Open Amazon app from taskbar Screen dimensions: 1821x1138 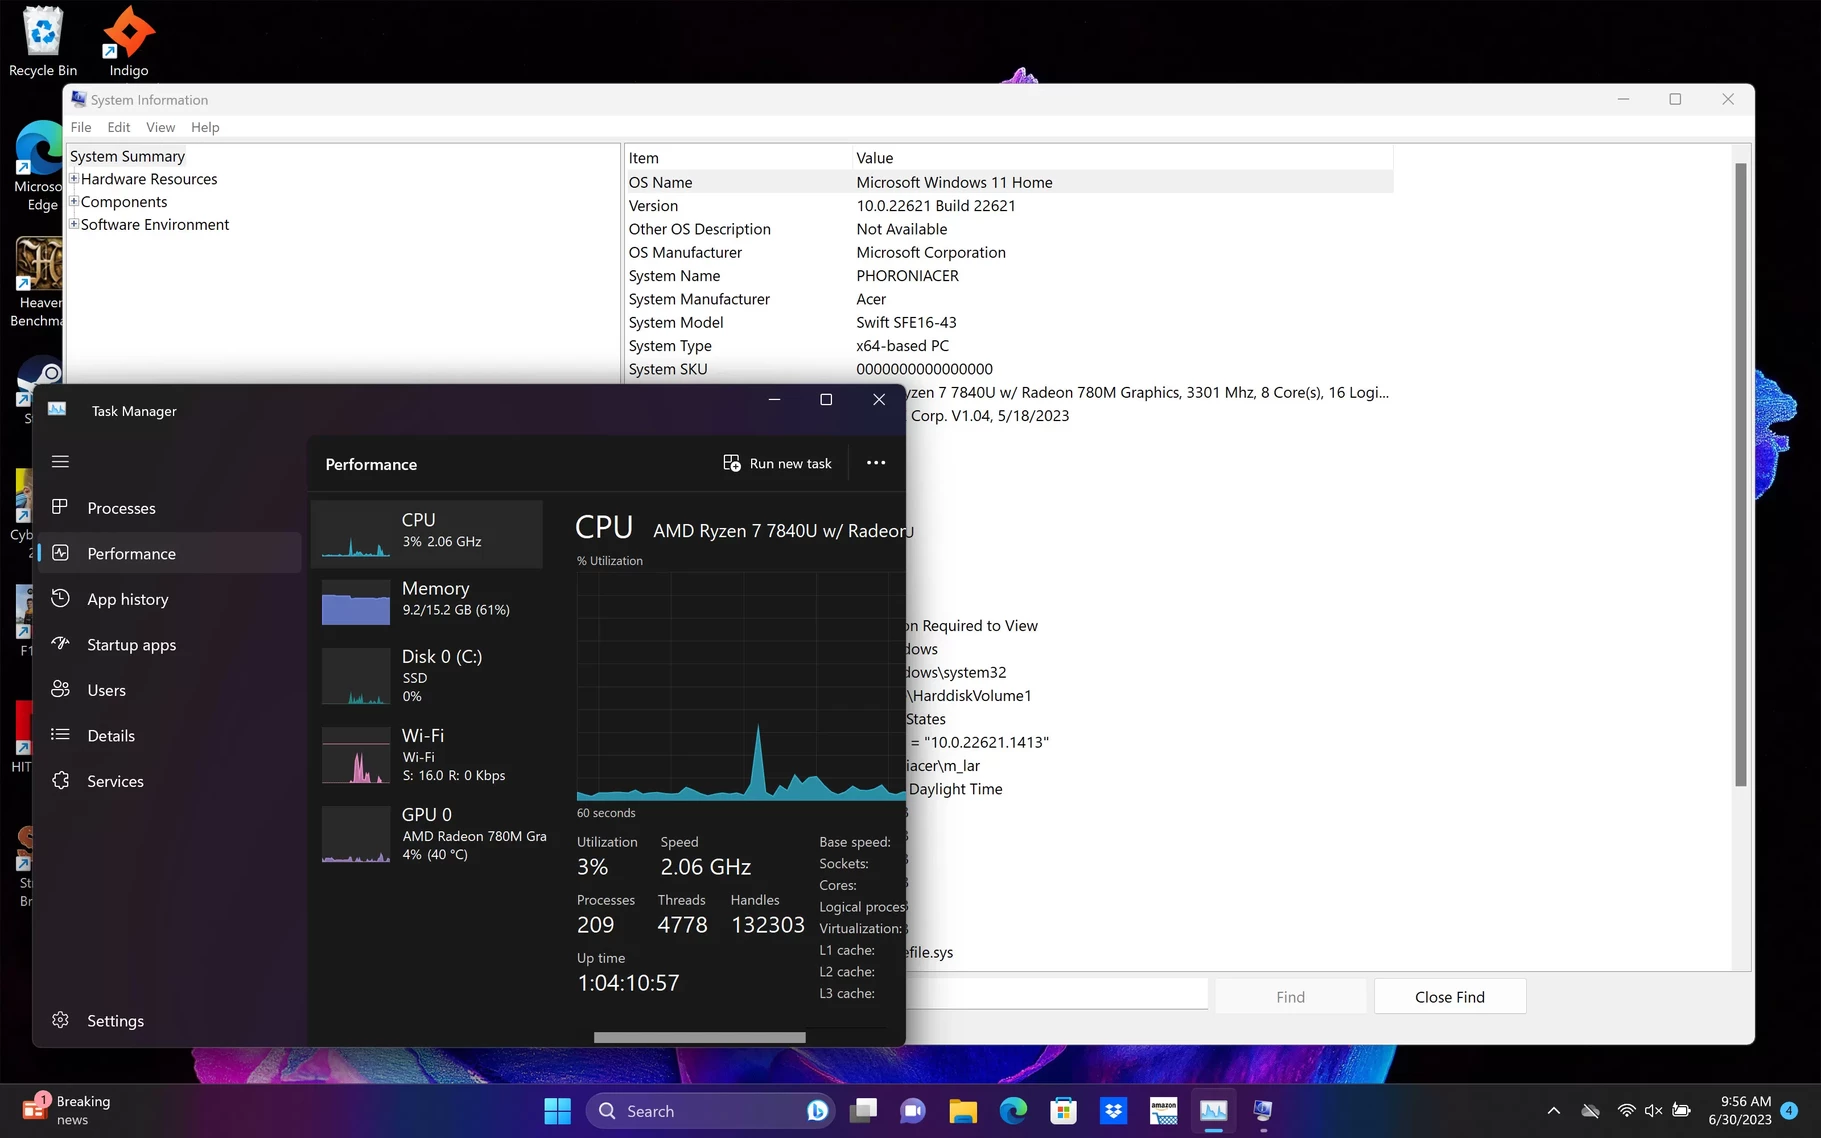1164,1111
